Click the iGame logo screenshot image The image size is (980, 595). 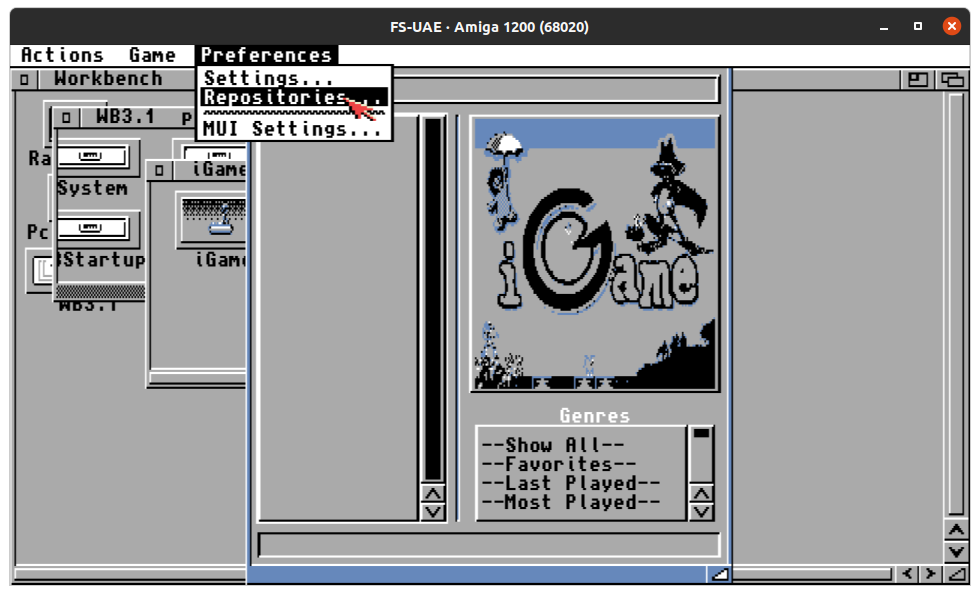tap(595, 254)
